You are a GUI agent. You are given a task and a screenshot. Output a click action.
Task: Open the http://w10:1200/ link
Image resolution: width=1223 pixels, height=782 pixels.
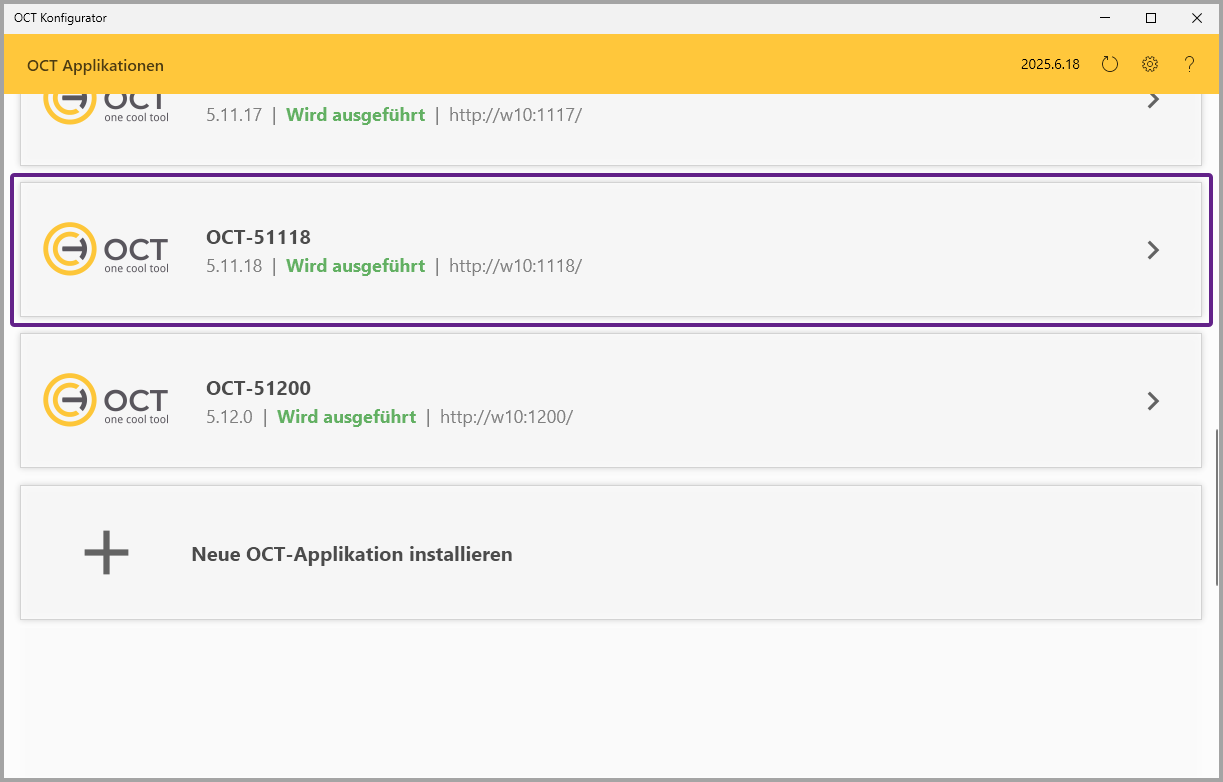click(506, 417)
